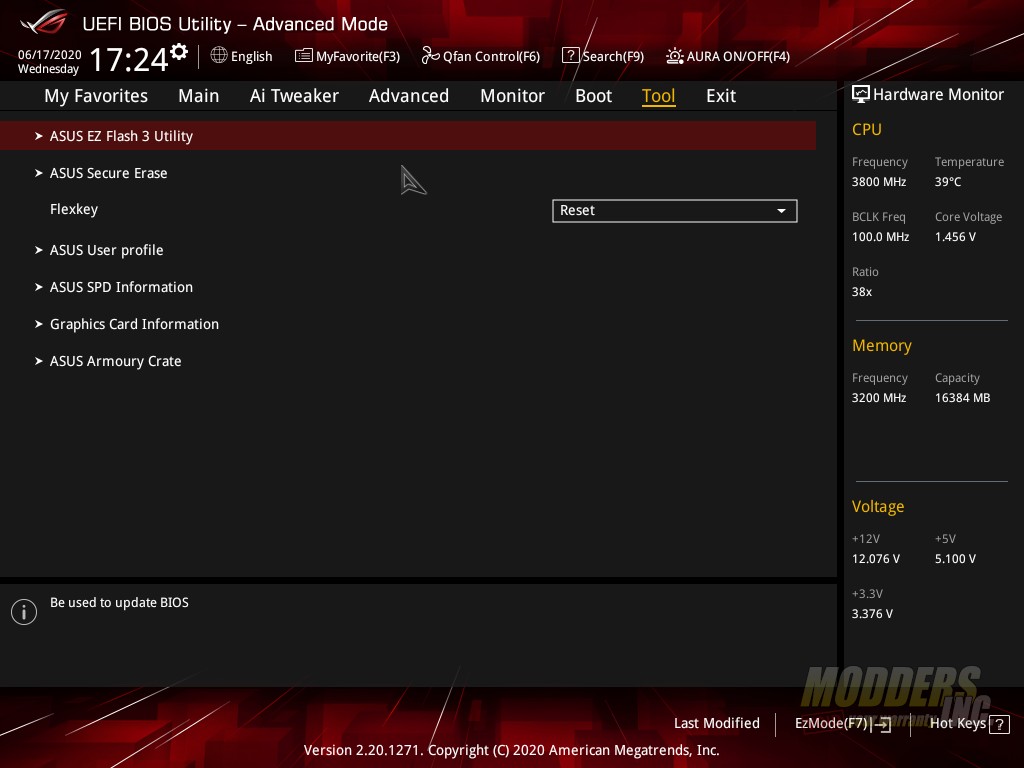Switch to the Ai Tweaker tab
The height and width of the screenshot is (768, 1024).
coord(294,96)
